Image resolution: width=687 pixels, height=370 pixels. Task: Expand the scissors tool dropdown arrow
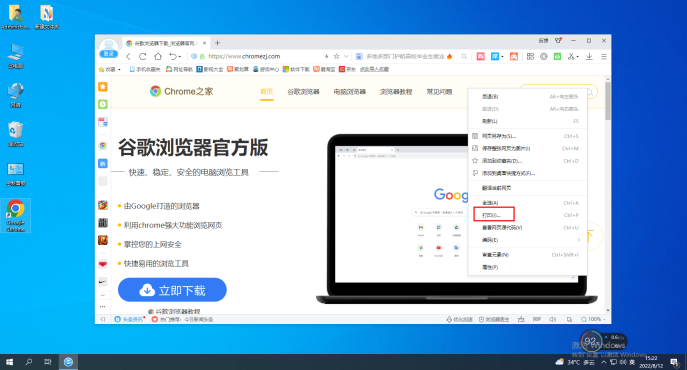578,57
